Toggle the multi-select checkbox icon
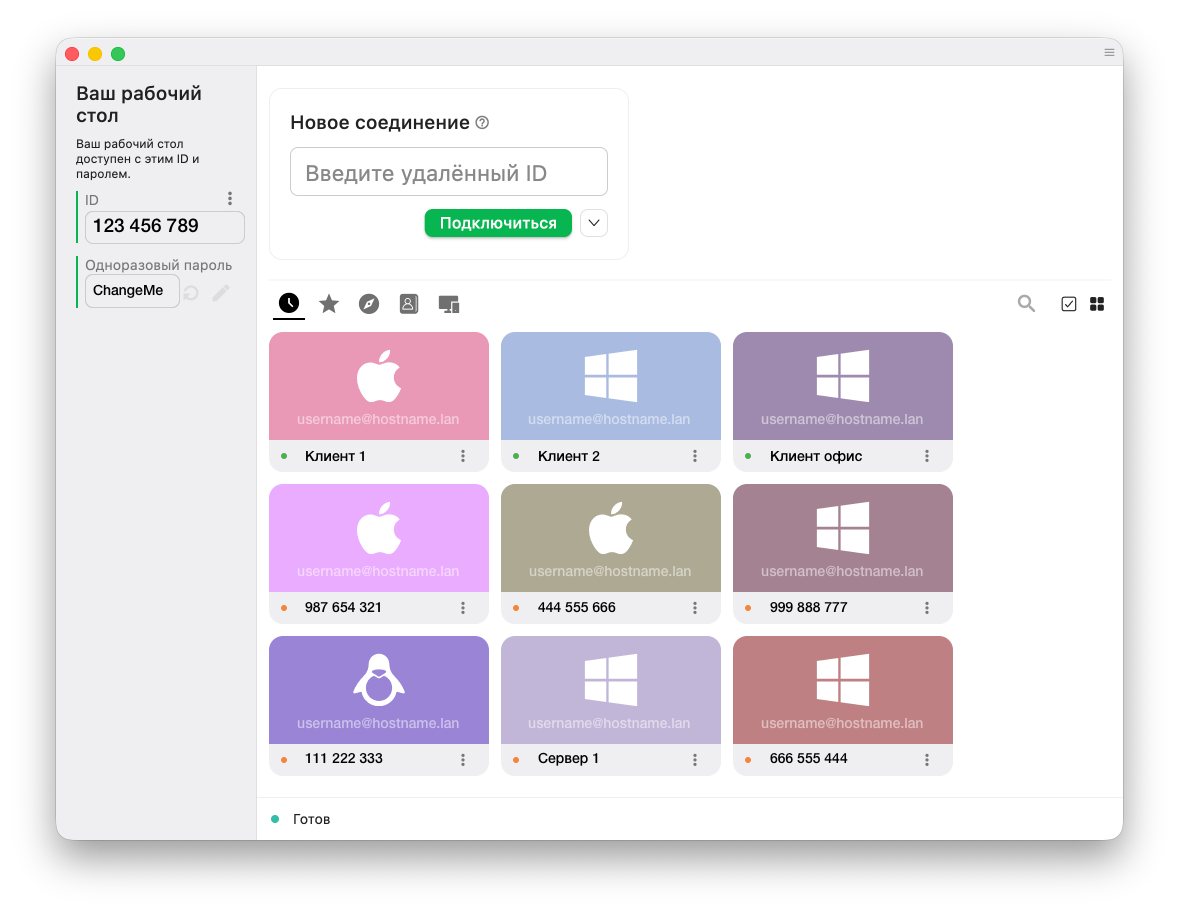 point(1068,304)
